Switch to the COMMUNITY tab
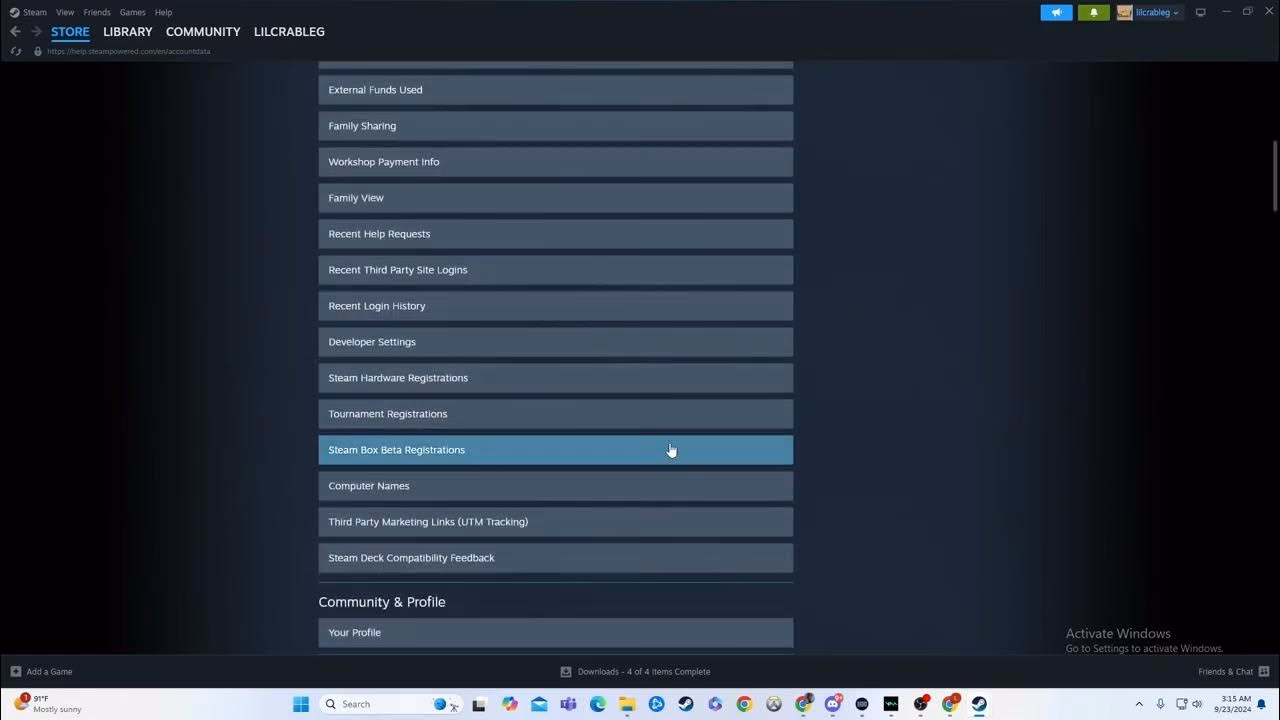The width and height of the screenshot is (1280, 720). (203, 32)
